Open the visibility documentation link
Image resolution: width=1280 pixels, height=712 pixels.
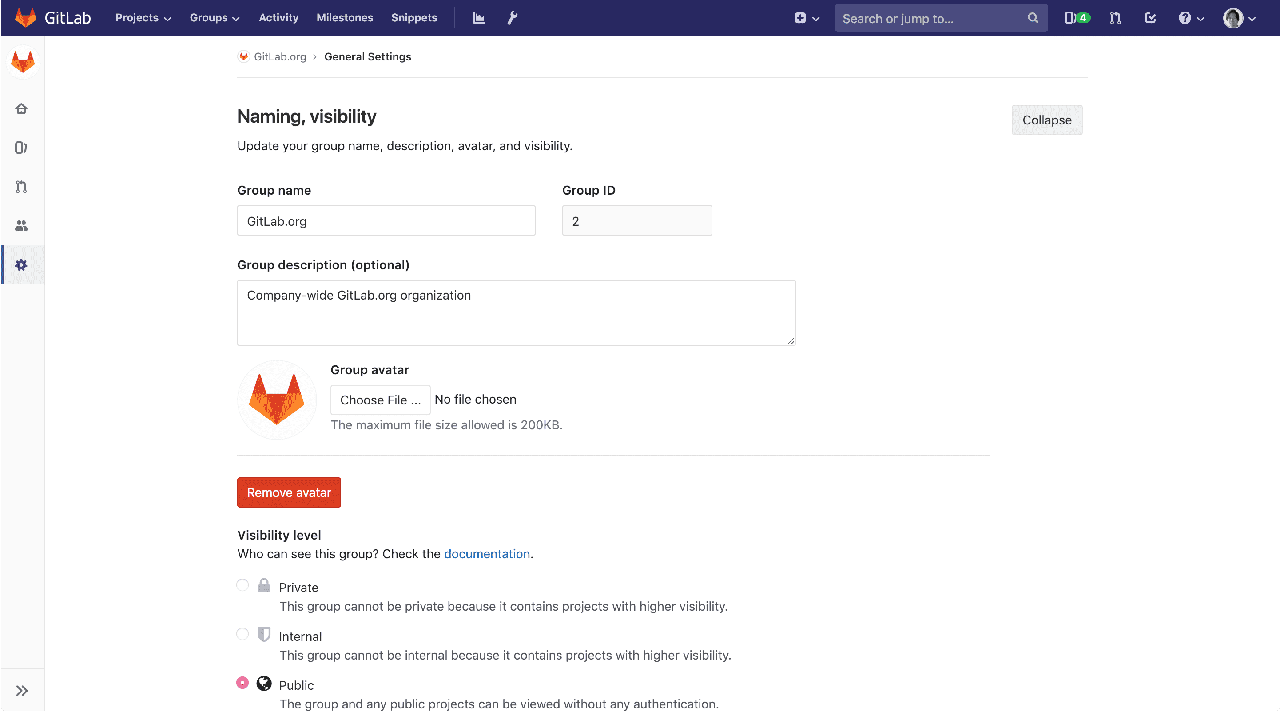(487, 553)
